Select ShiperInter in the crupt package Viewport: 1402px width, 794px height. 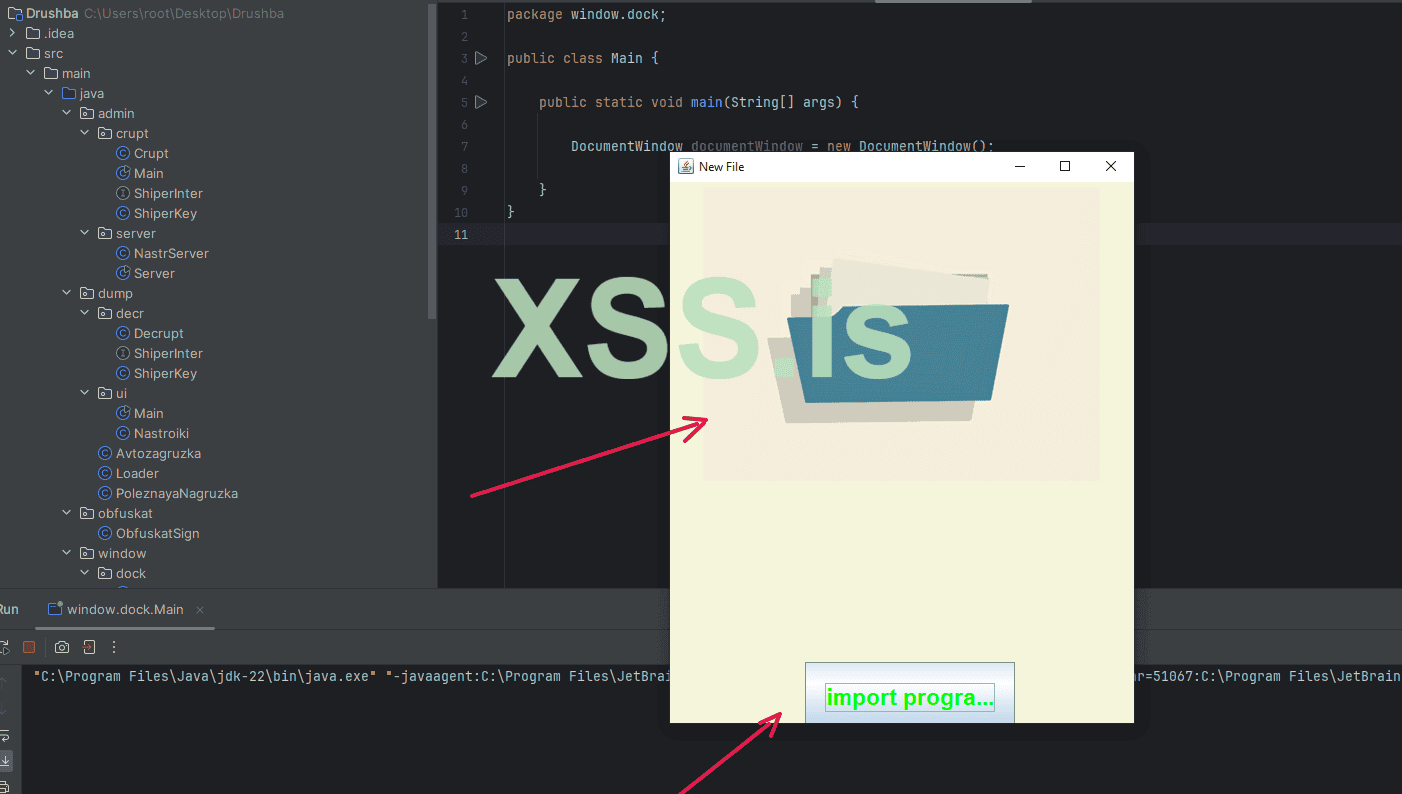159,193
